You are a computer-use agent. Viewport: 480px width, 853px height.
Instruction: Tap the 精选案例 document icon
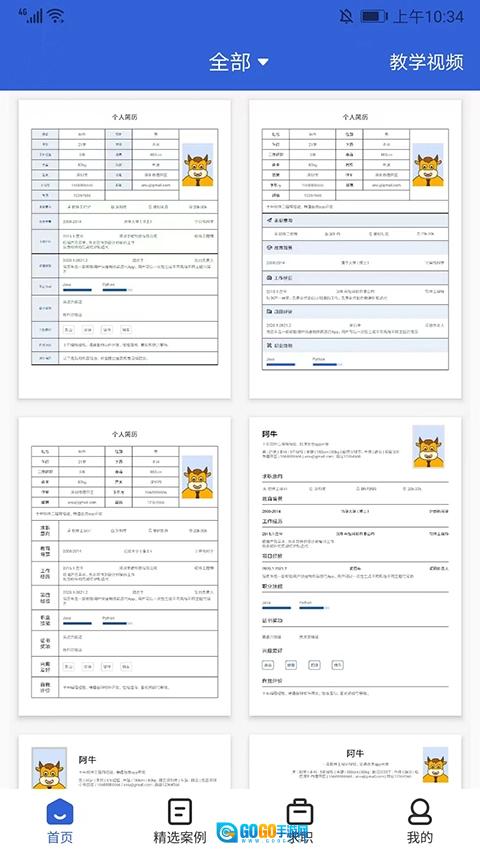(180, 811)
